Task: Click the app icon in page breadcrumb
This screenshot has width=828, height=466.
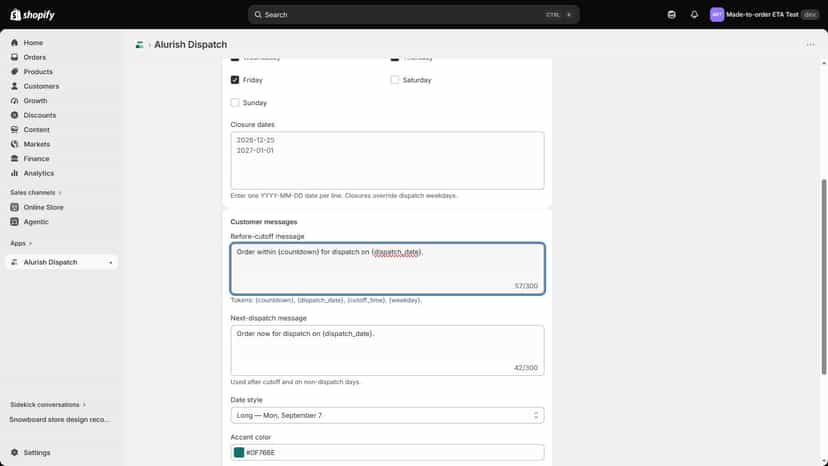Action: click(x=139, y=45)
